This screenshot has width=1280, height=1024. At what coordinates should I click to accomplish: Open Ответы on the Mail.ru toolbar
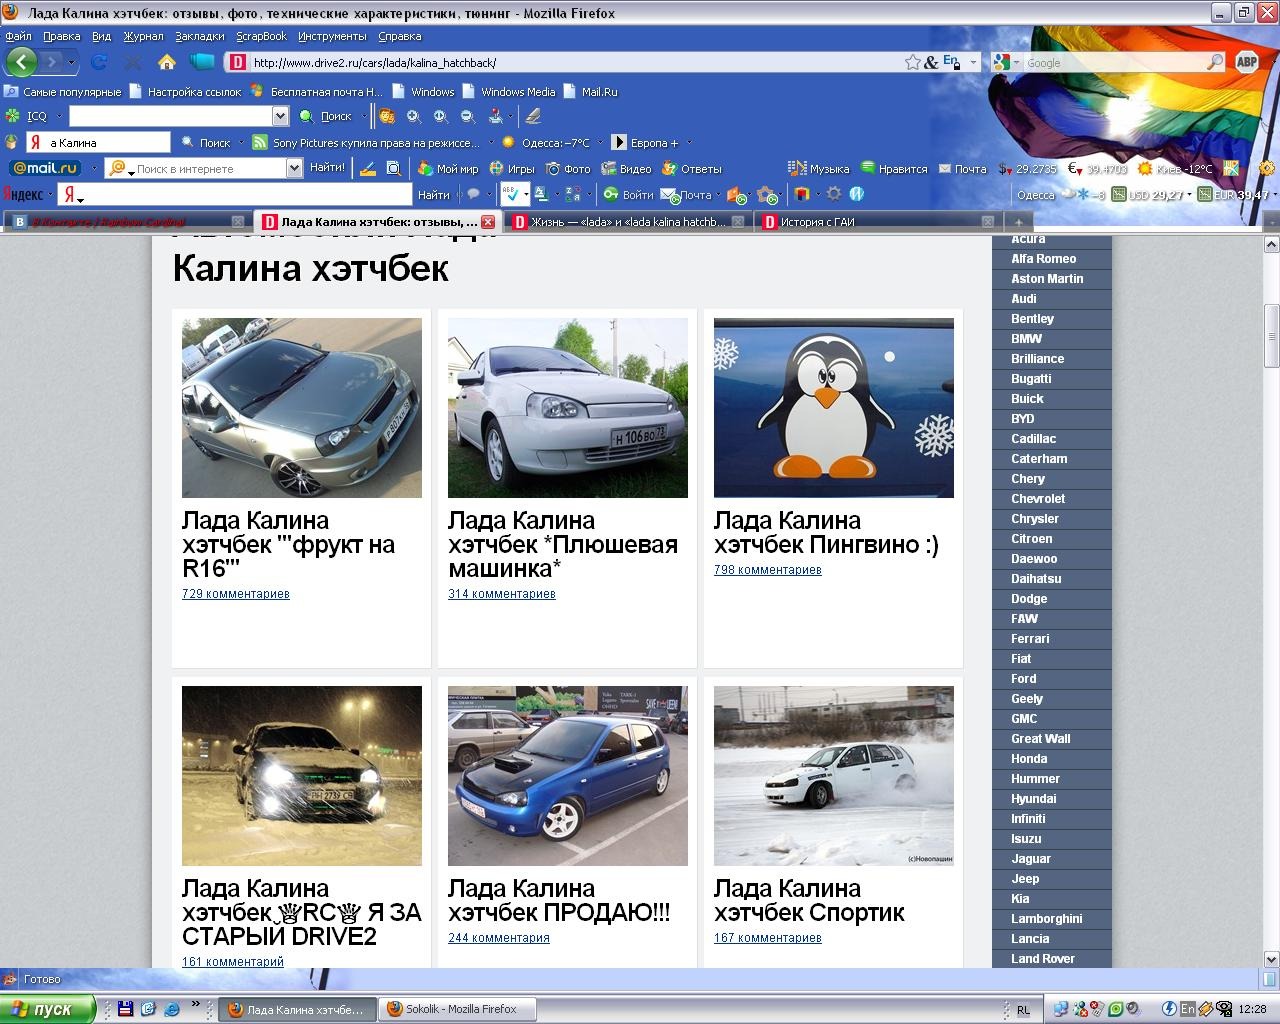tap(691, 169)
